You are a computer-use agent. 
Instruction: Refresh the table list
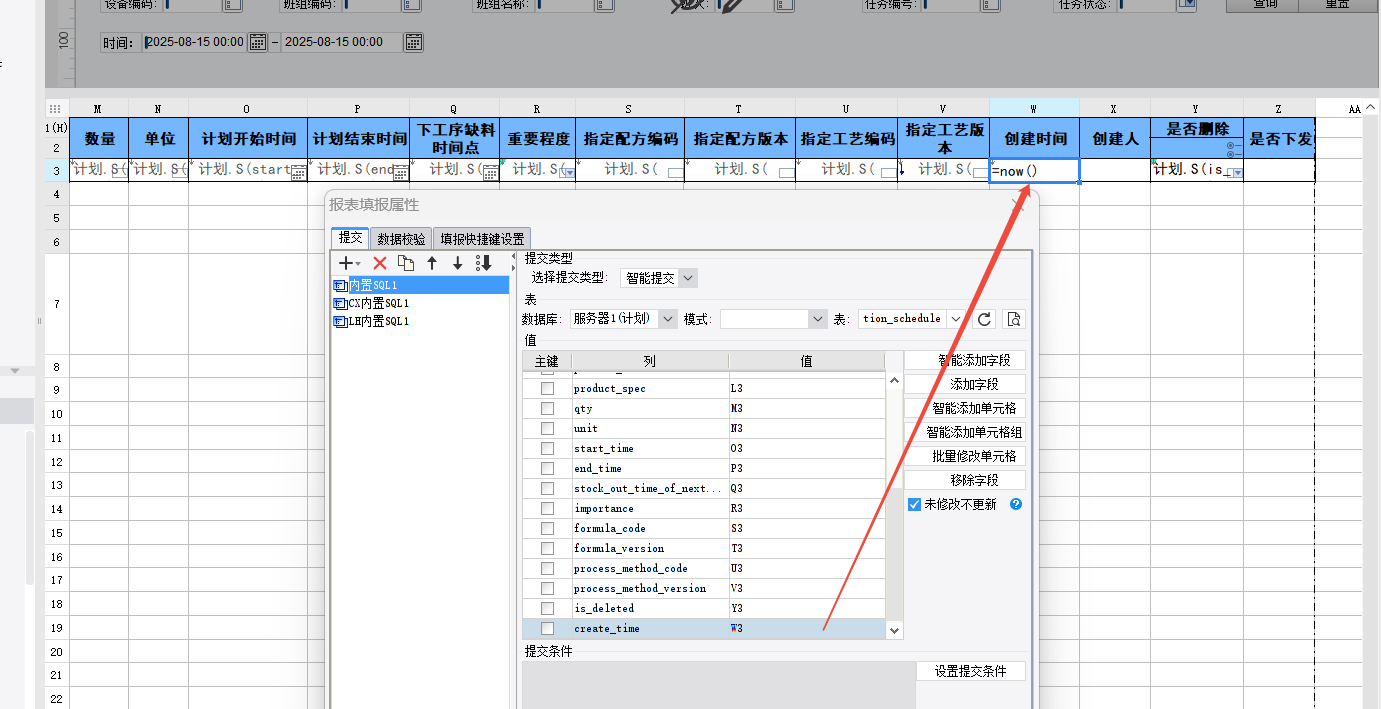(x=985, y=319)
